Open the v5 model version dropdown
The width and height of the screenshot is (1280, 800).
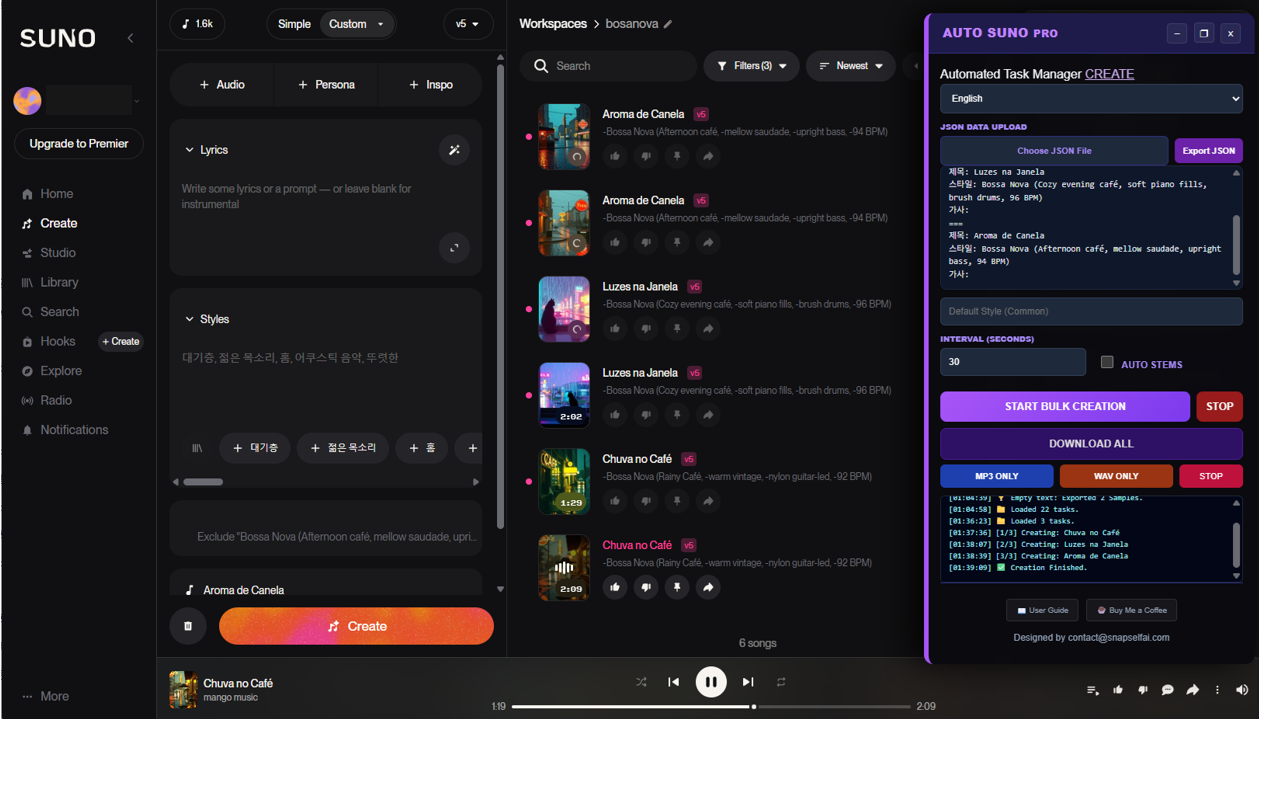pos(468,24)
